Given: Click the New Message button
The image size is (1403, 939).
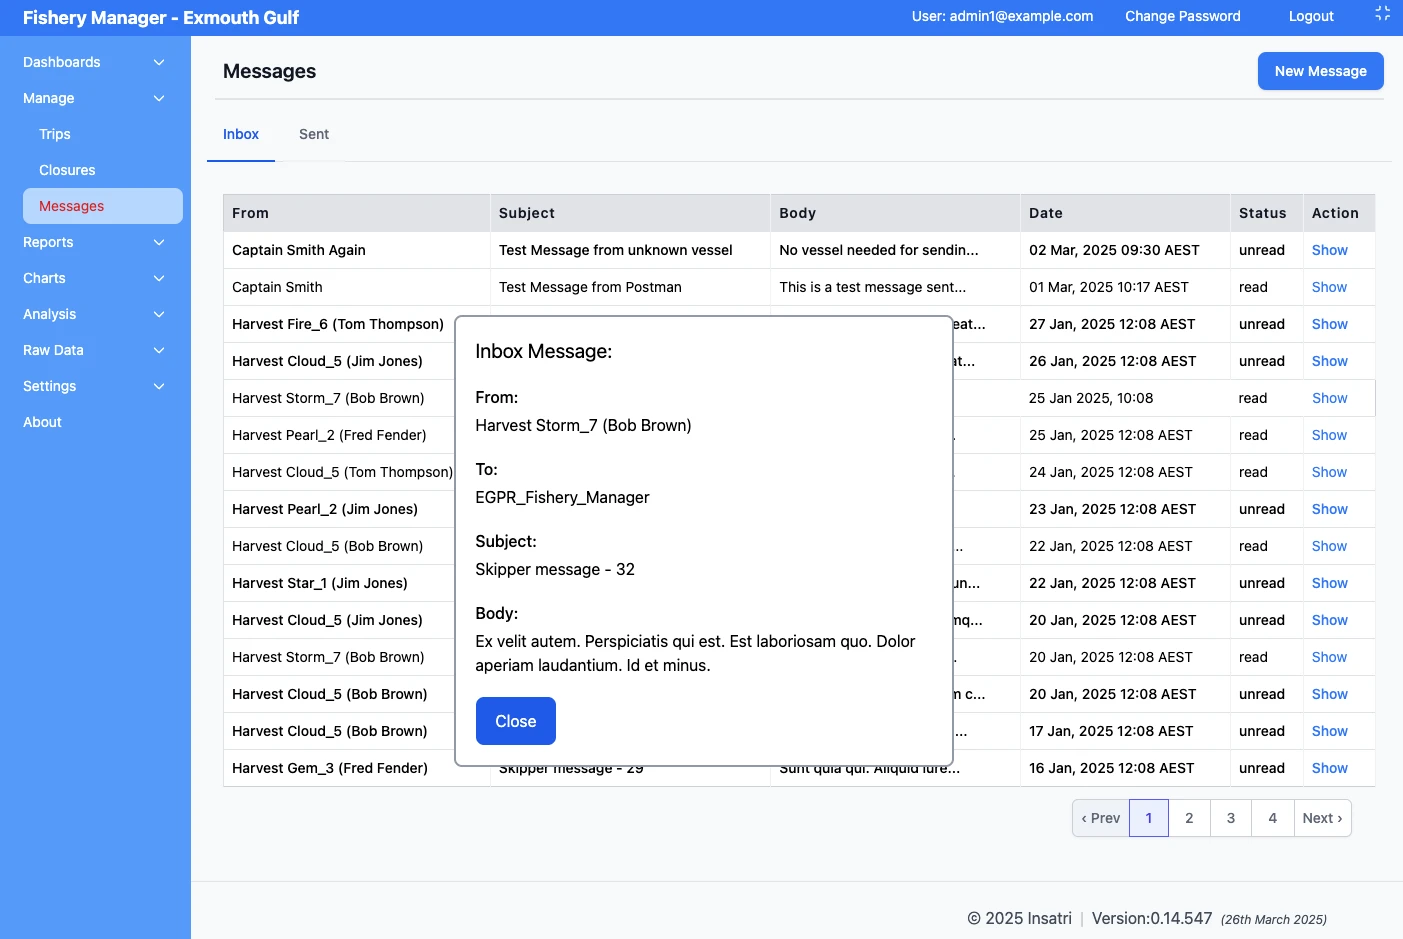Looking at the screenshot, I should coord(1320,71).
